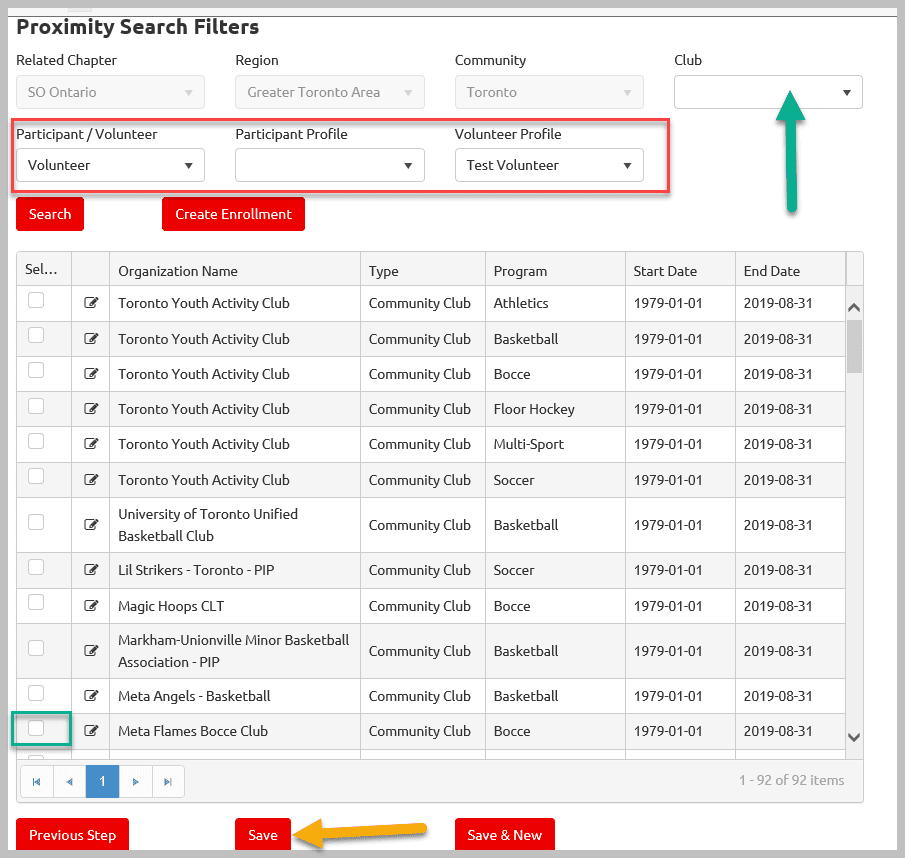Edit Markham-Unionville Minor Basketball Association row
Image resolution: width=905 pixels, height=858 pixels.
[x=91, y=650]
